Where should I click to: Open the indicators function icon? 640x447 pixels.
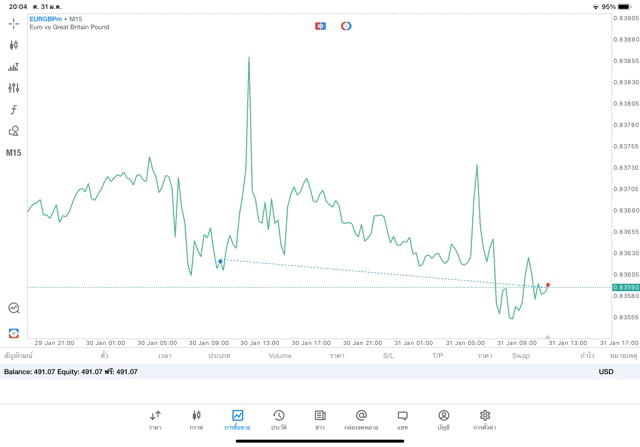(x=14, y=110)
